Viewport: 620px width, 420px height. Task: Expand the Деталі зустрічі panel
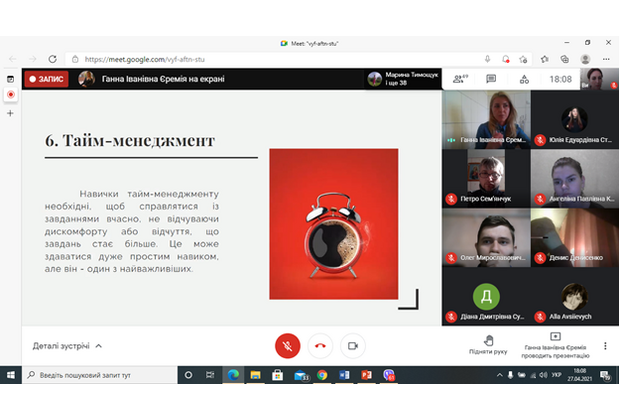[x=67, y=346]
